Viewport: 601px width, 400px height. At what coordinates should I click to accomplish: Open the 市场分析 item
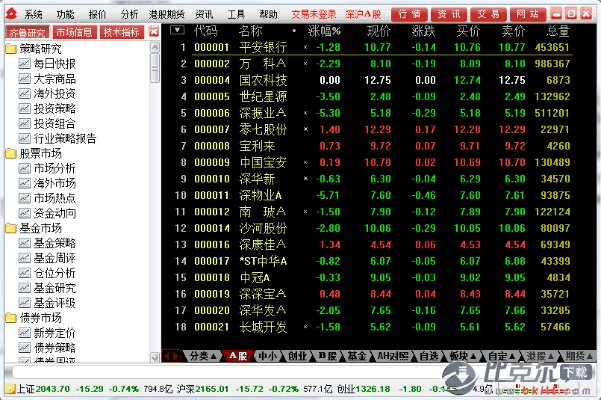click(x=47, y=169)
